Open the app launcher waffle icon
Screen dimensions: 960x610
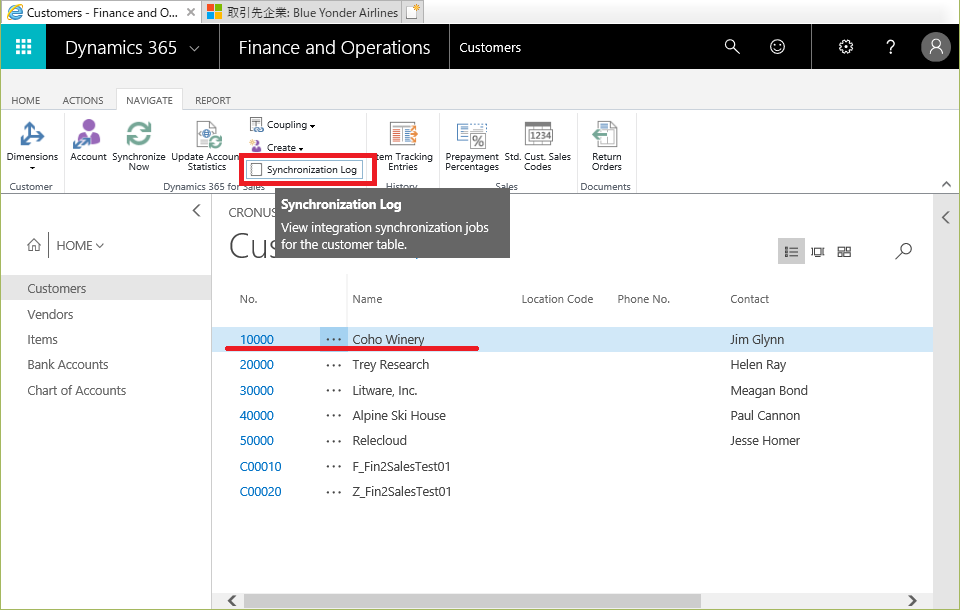click(x=23, y=47)
